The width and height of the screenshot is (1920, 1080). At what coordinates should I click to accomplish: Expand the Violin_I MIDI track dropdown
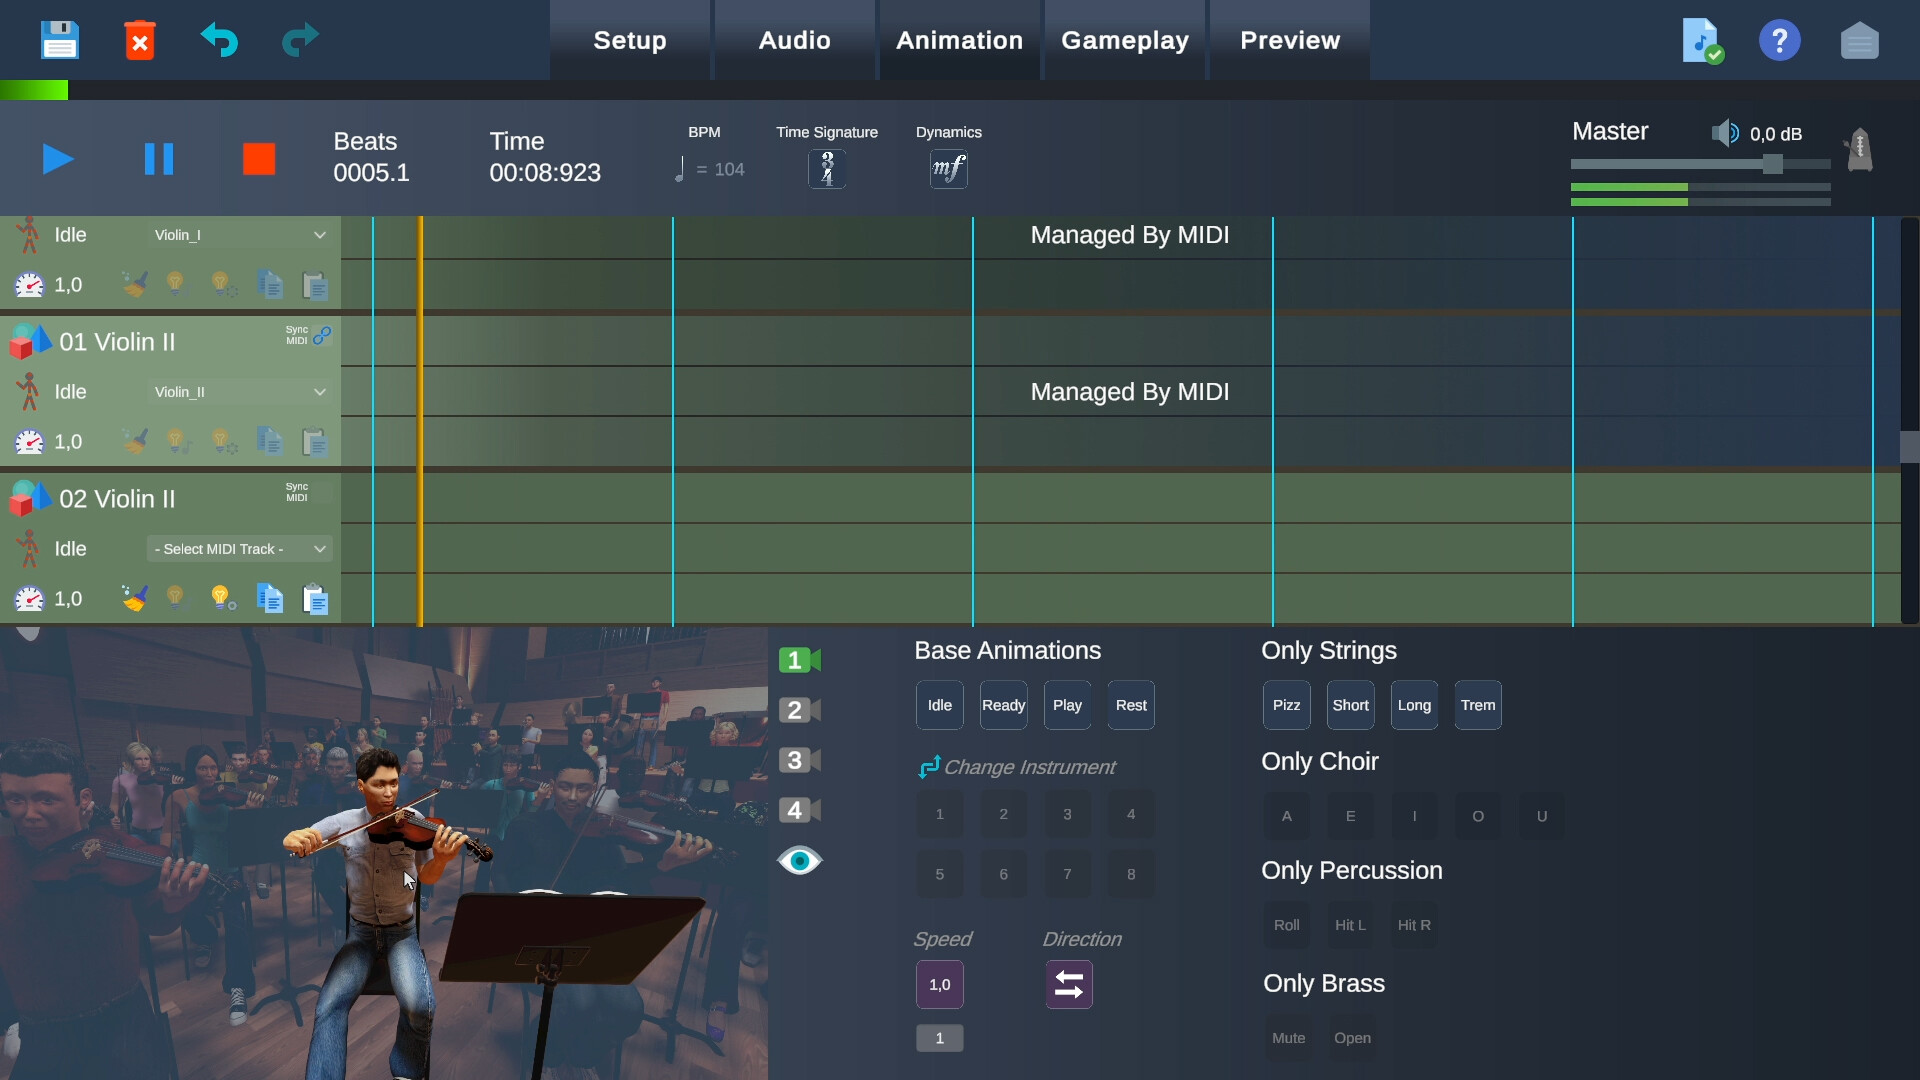[x=240, y=235]
